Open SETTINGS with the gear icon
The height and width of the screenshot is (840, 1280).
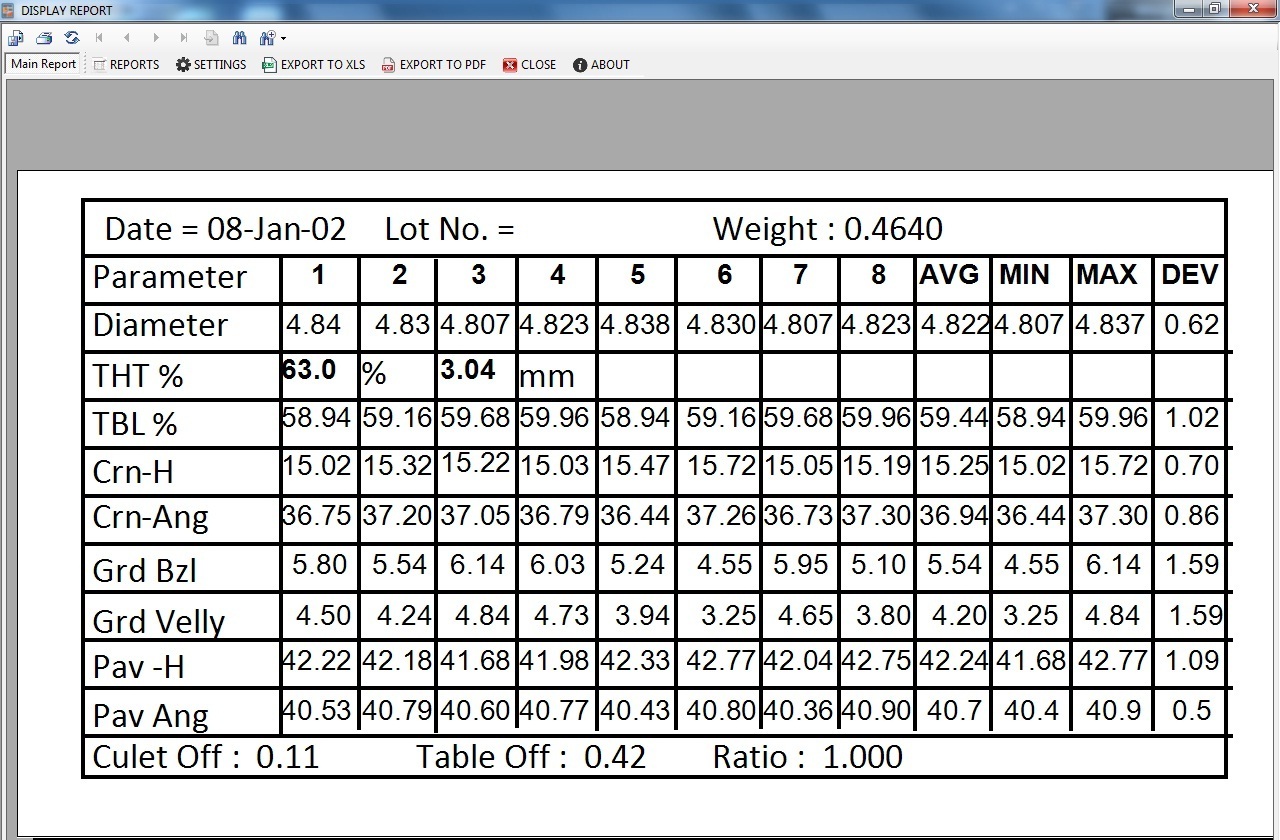(x=211, y=64)
